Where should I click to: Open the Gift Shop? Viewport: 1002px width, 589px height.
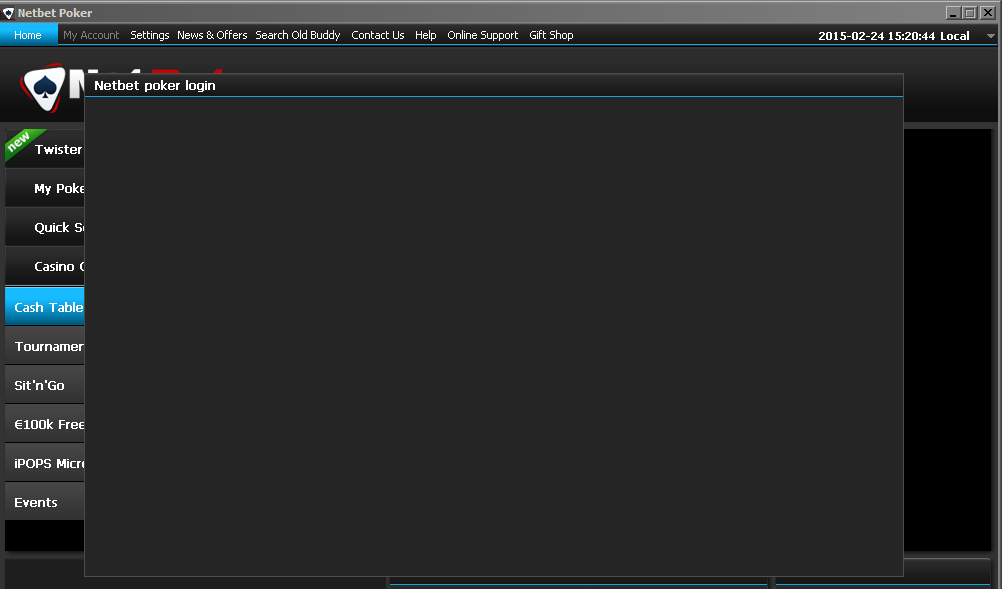pos(551,35)
